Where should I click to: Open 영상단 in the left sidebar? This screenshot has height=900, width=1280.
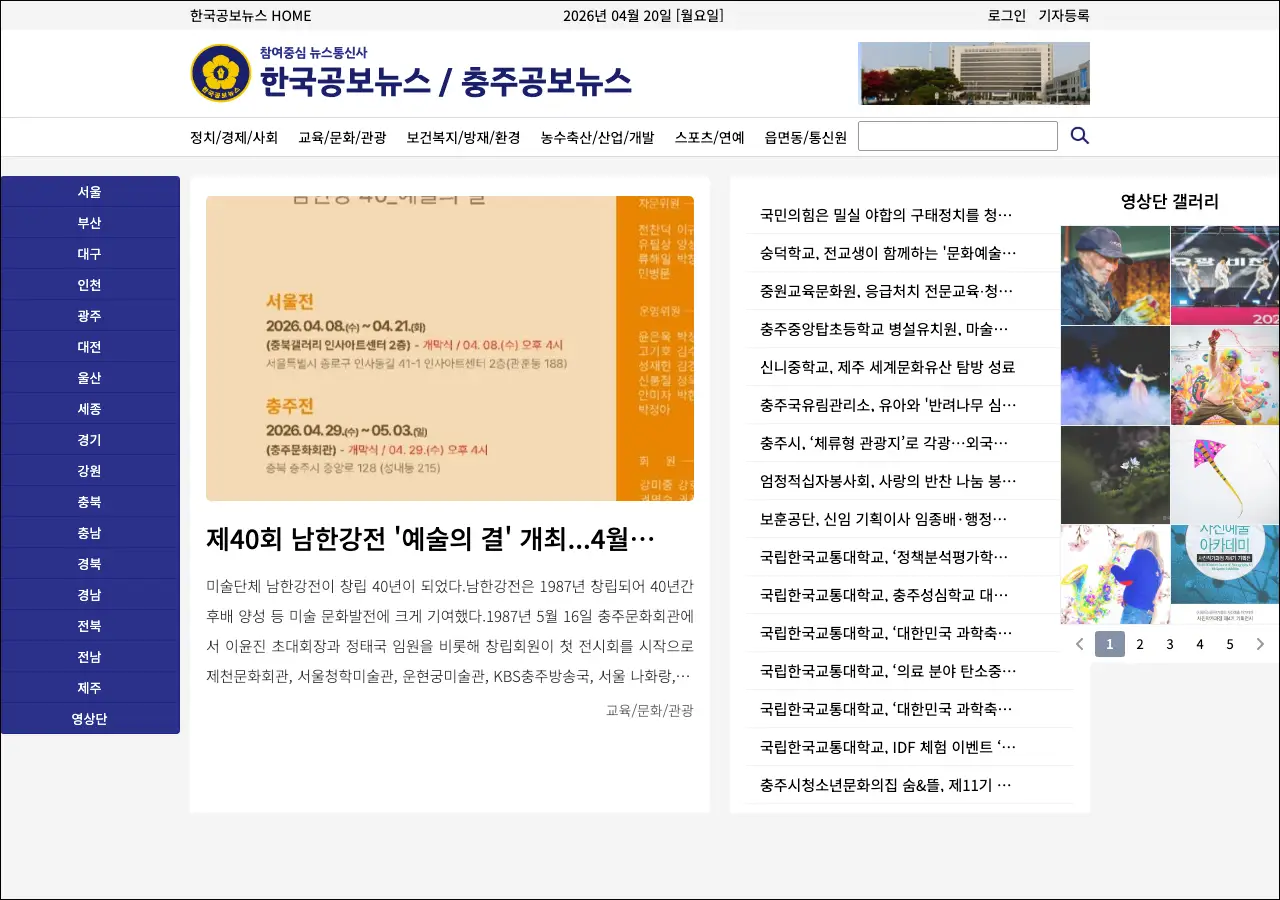coord(90,719)
